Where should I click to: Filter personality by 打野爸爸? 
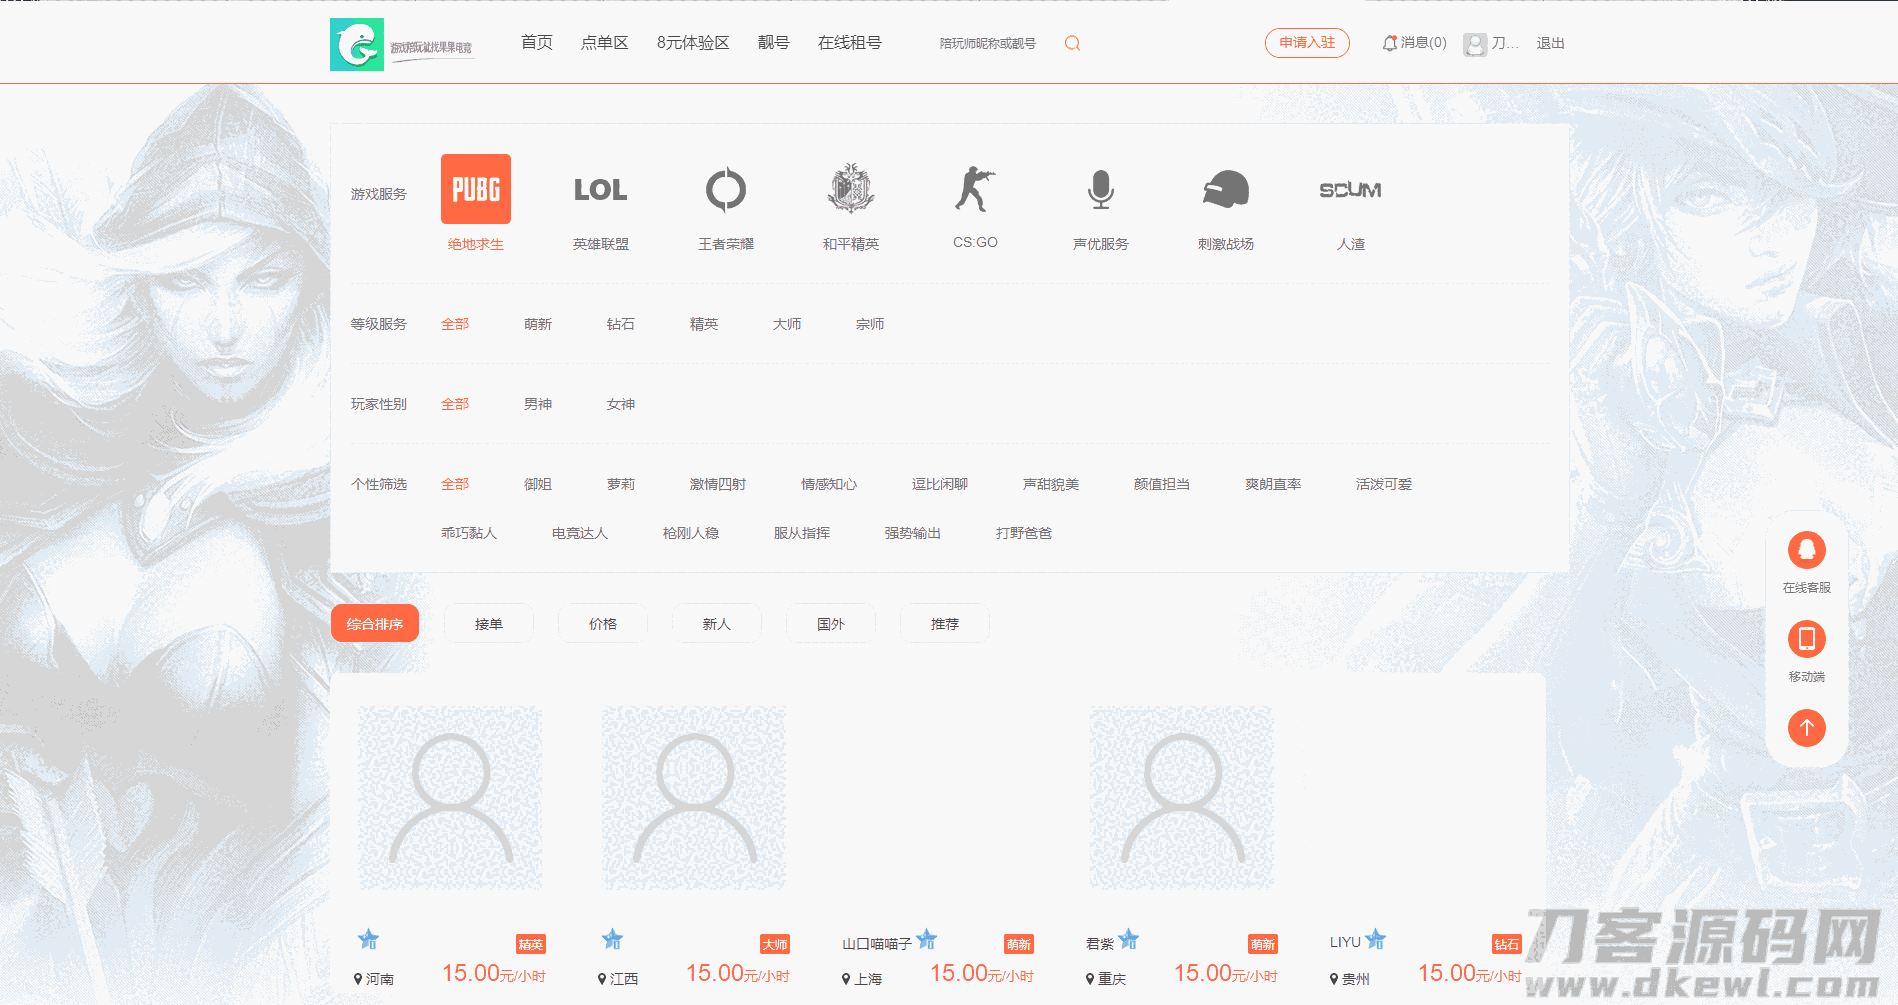pyautogui.click(x=1024, y=533)
